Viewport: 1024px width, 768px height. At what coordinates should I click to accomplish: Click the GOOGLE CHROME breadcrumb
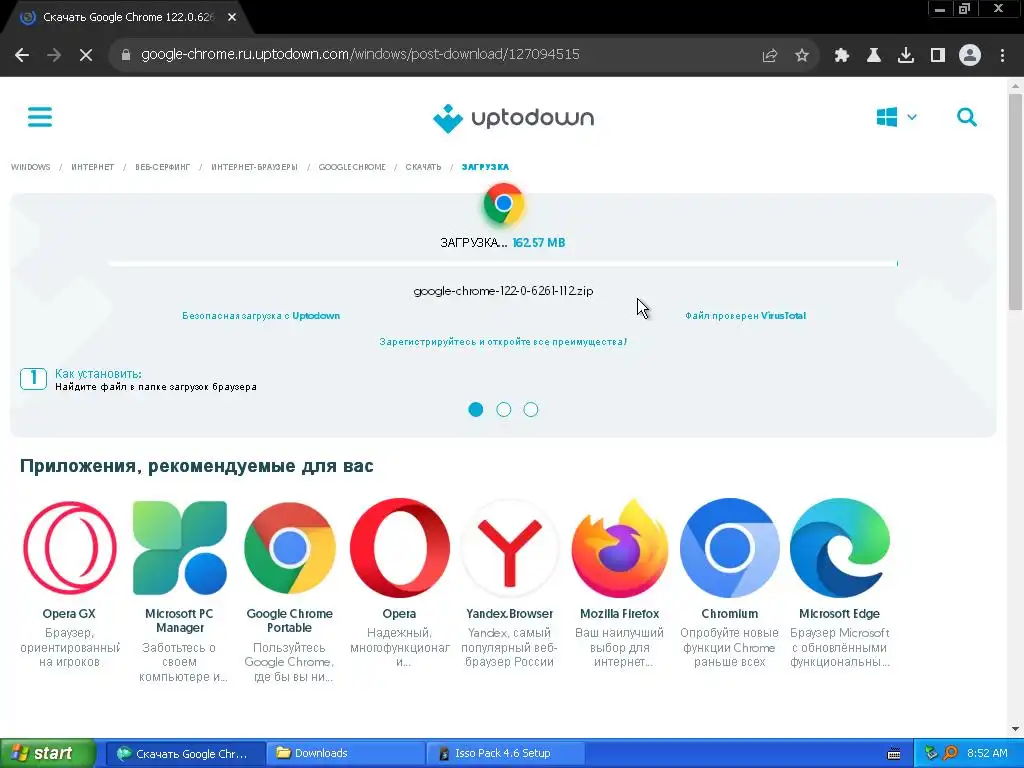352,167
